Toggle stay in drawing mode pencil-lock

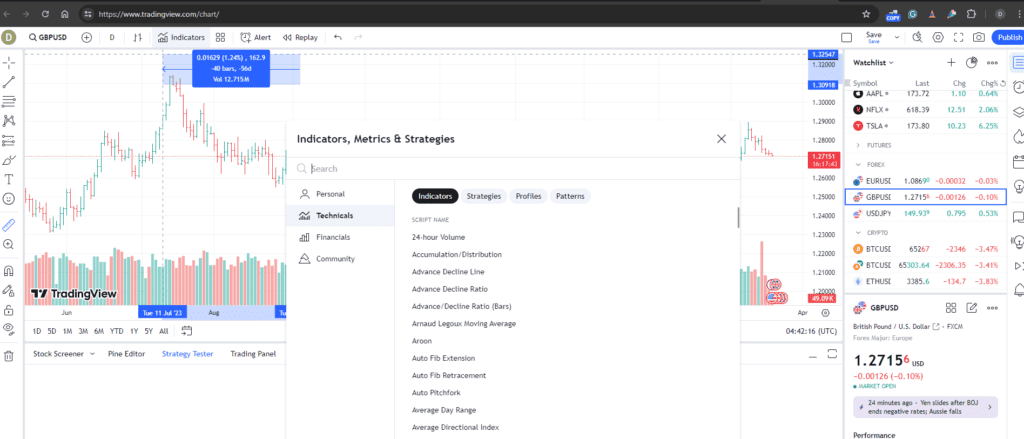click(9, 290)
